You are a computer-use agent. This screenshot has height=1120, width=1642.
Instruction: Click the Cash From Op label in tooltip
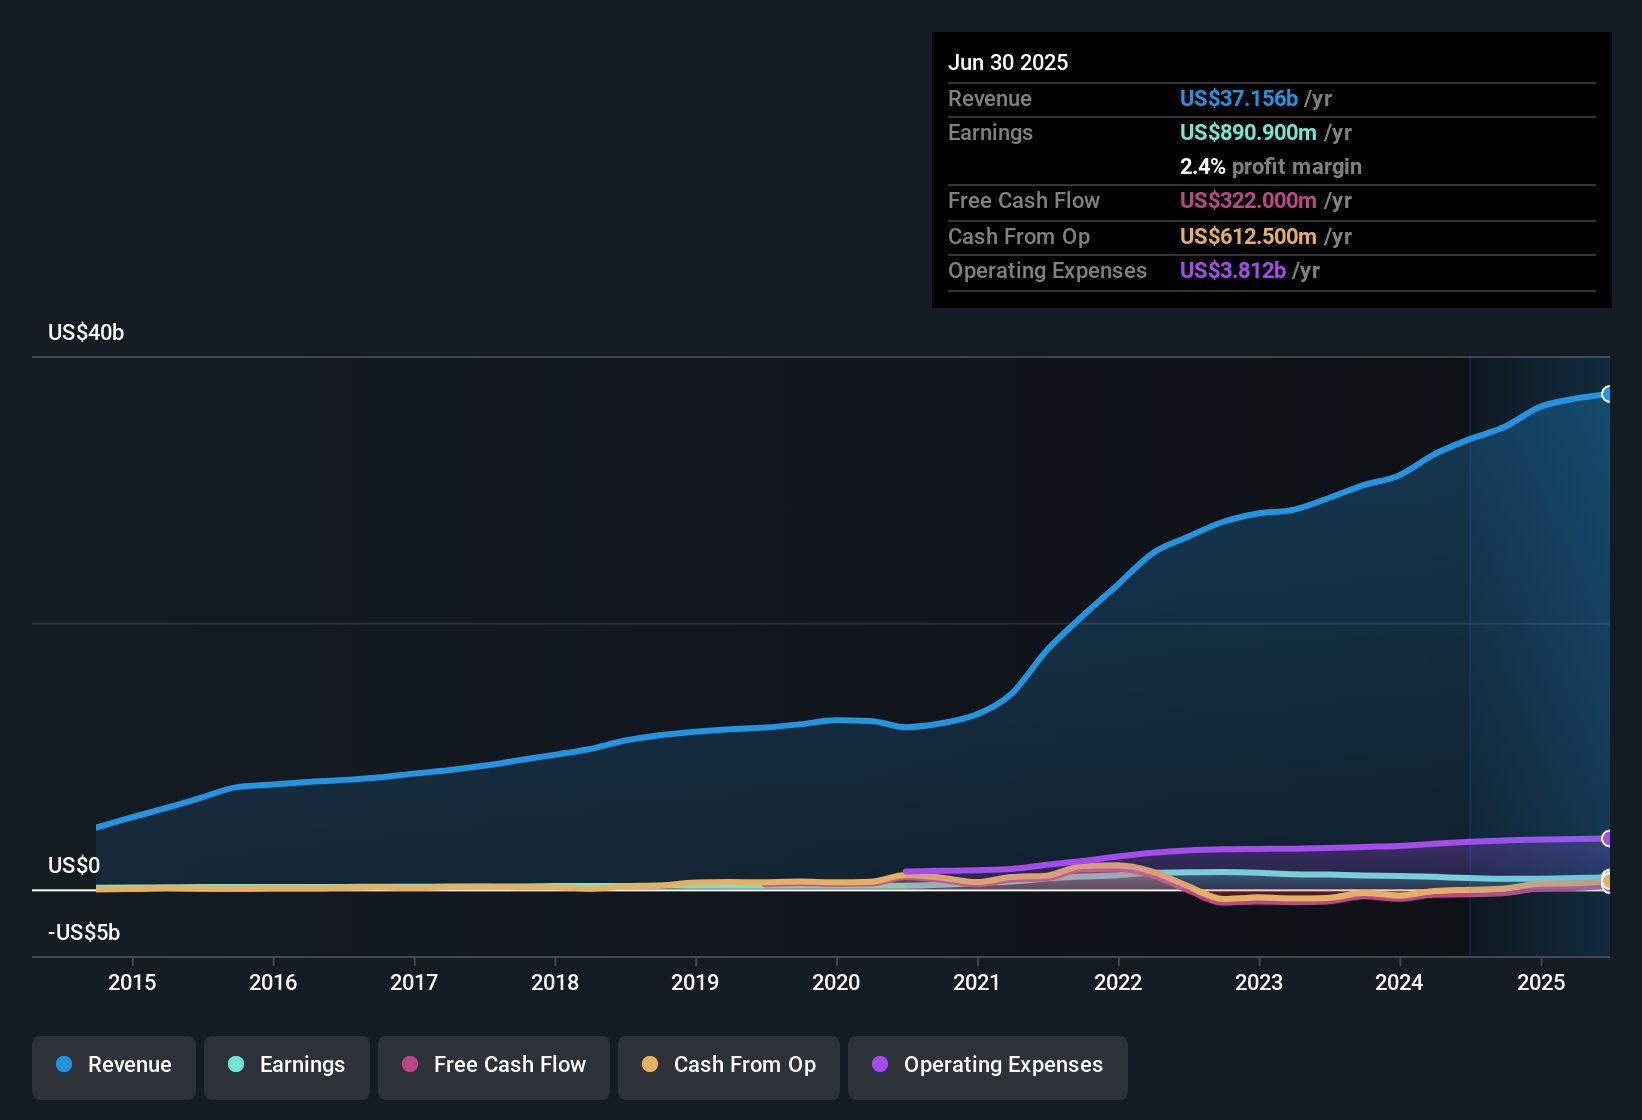tap(1019, 236)
